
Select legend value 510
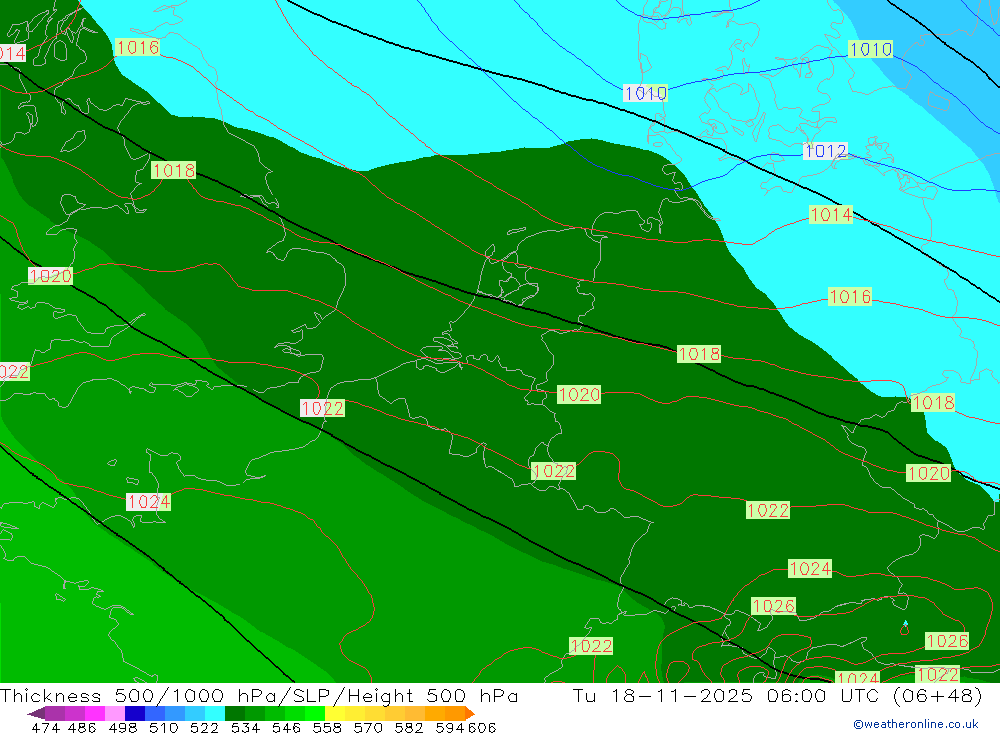163,727
